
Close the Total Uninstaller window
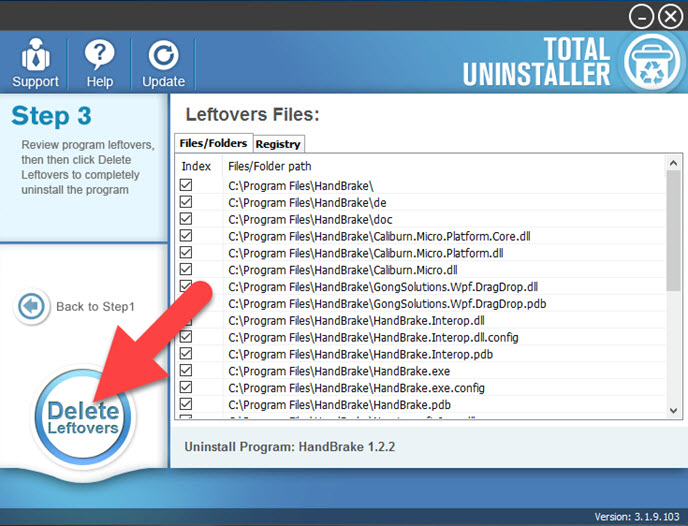(x=670, y=17)
